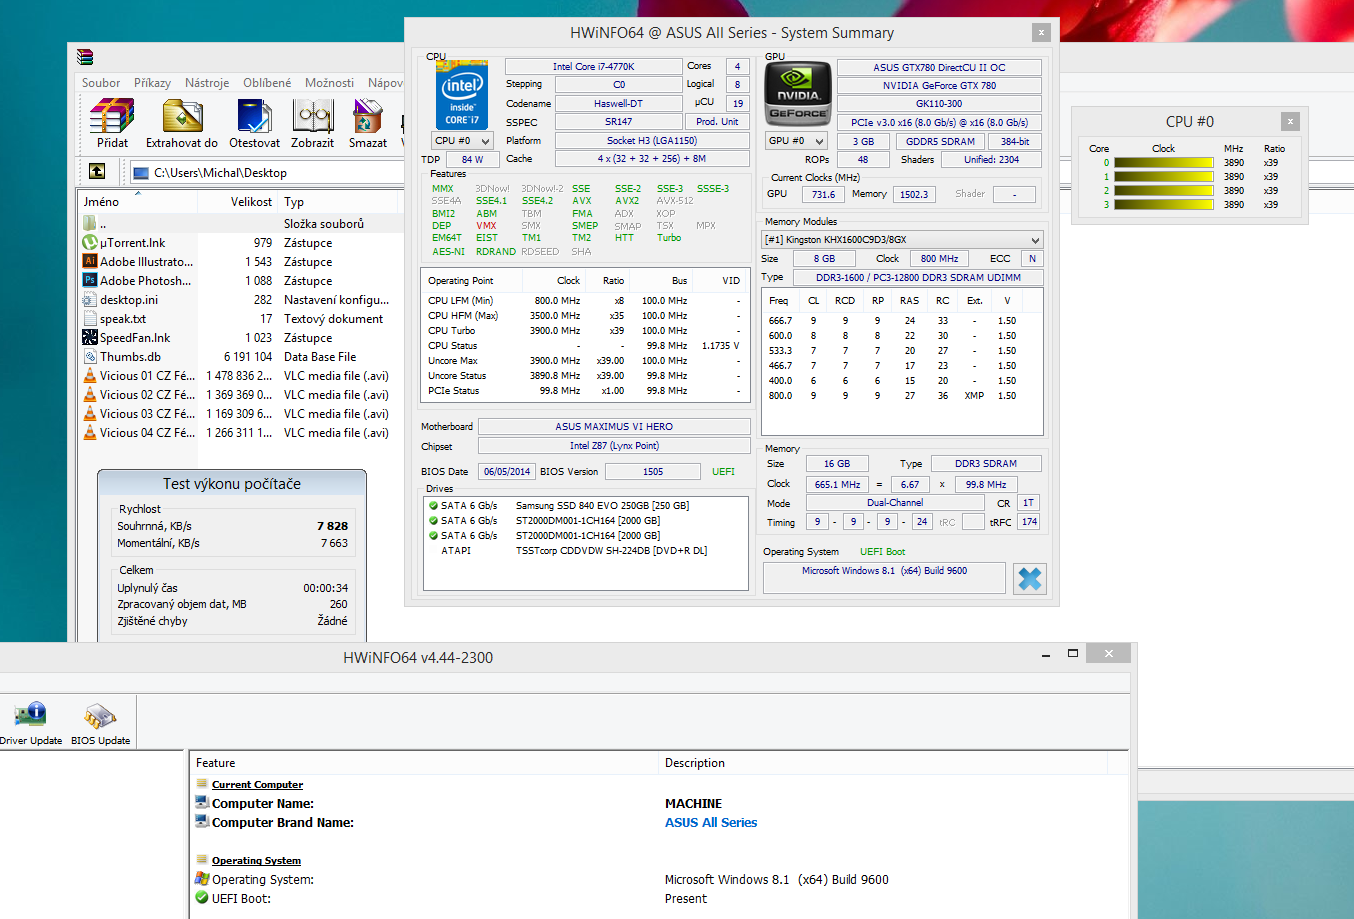Click the WinRAR path field C:\Users\Michal\Desktop
Screen dimensions: 1354x919
[268, 172]
